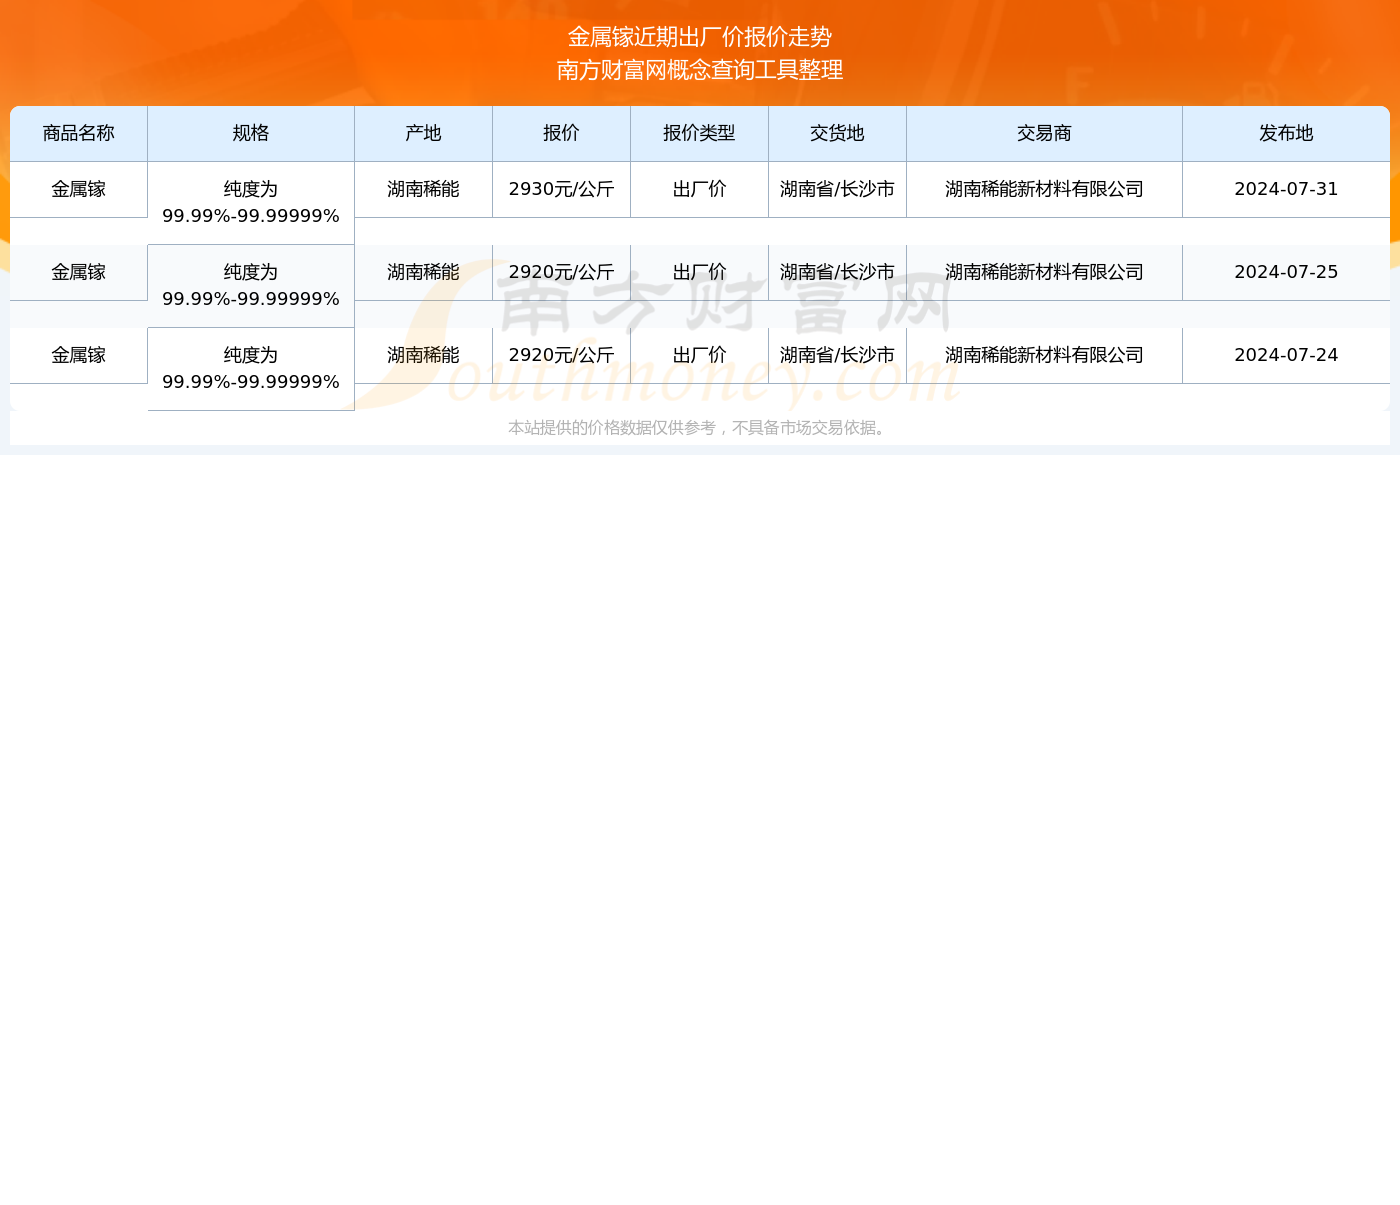This screenshot has height=1205, width=1400.
Task: Click the 报价类型 column header
Action: [699, 133]
